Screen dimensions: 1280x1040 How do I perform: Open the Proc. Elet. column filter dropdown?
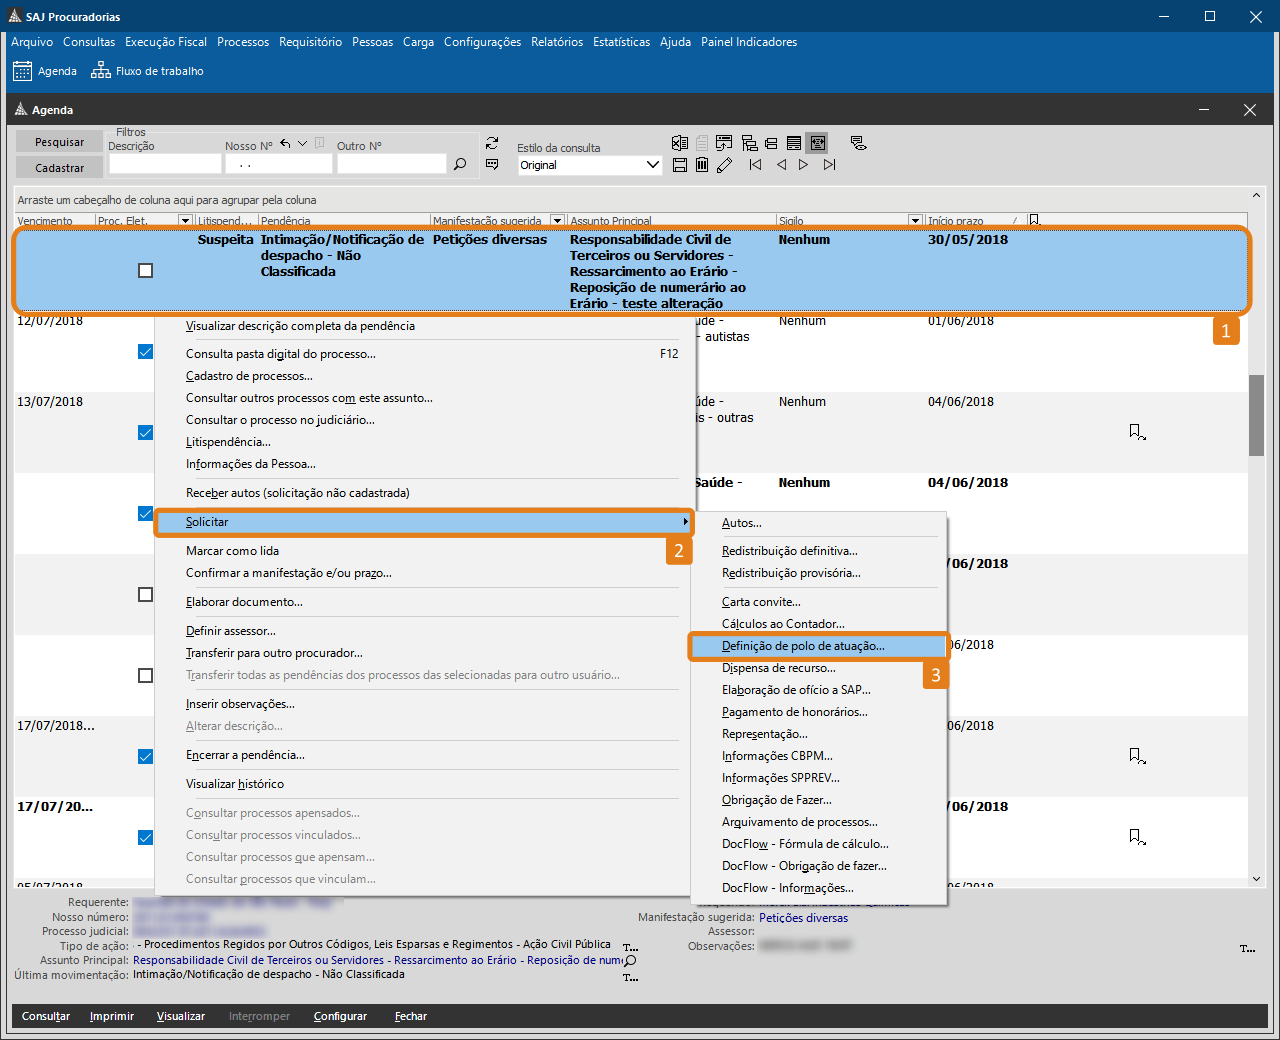coord(185,221)
